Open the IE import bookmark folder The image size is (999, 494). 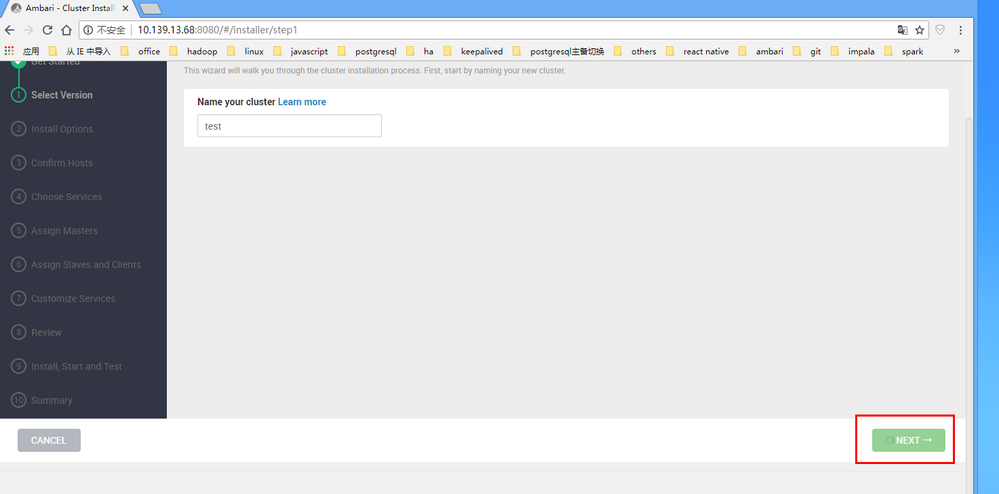(80, 52)
